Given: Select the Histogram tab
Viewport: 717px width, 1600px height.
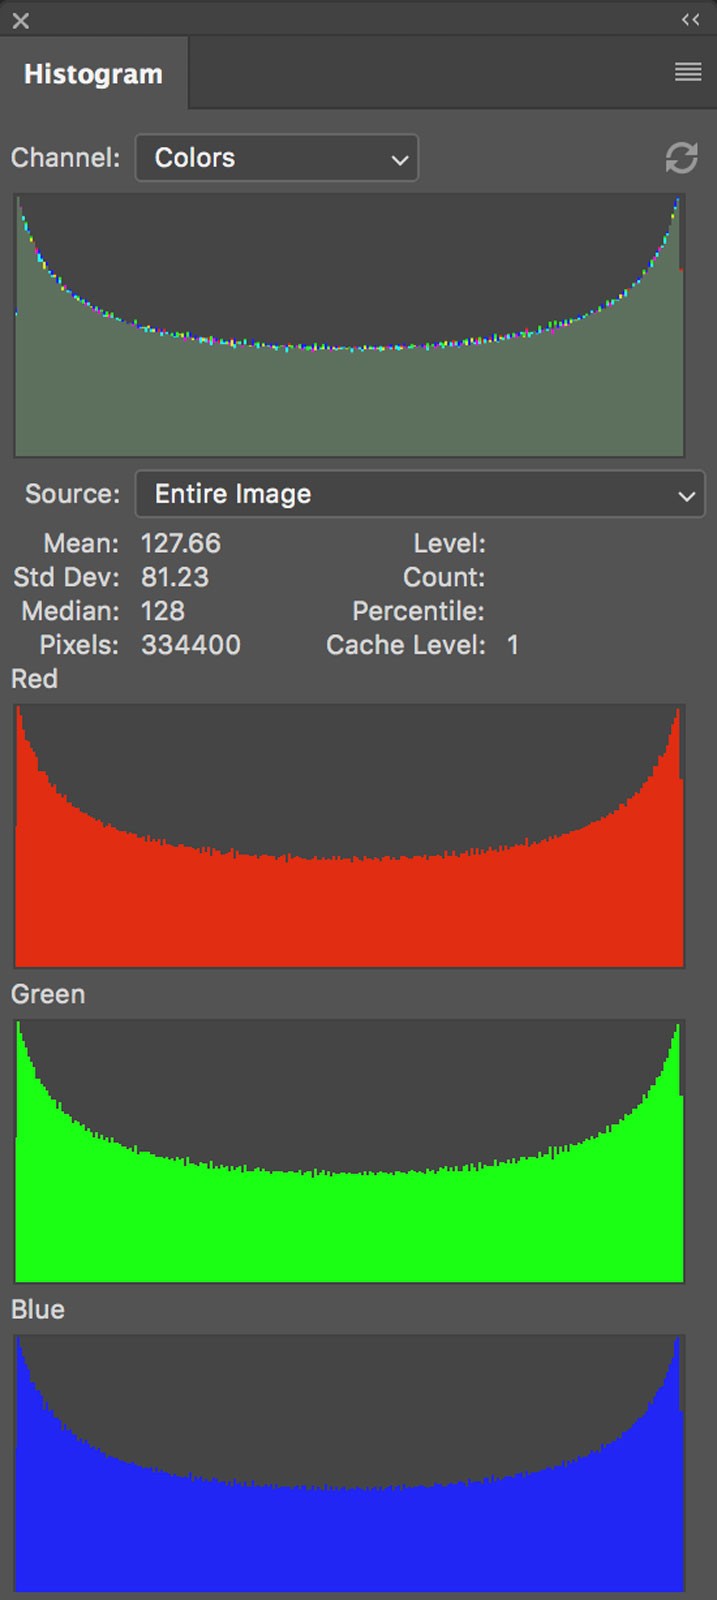Looking at the screenshot, I should pyautogui.click(x=93, y=74).
